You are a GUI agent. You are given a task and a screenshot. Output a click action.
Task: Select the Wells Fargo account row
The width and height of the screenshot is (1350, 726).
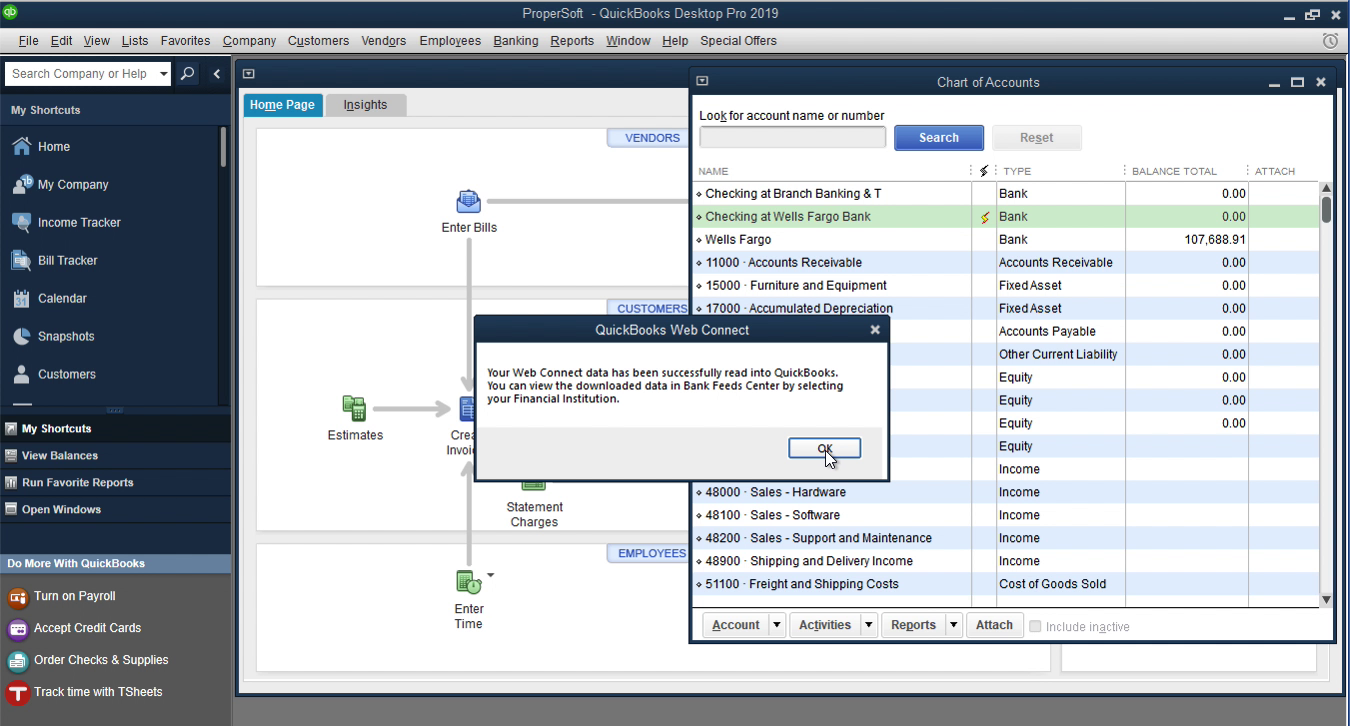click(x=1005, y=240)
